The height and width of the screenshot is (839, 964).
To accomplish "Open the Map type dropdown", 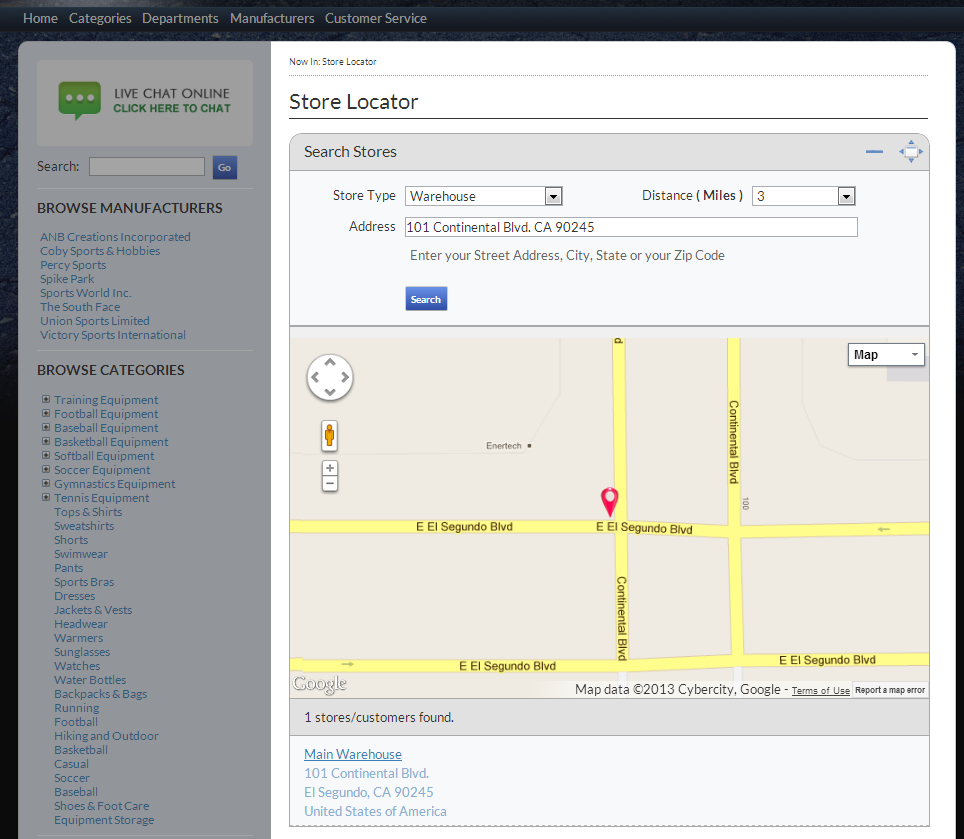I will [x=886, y=355].
